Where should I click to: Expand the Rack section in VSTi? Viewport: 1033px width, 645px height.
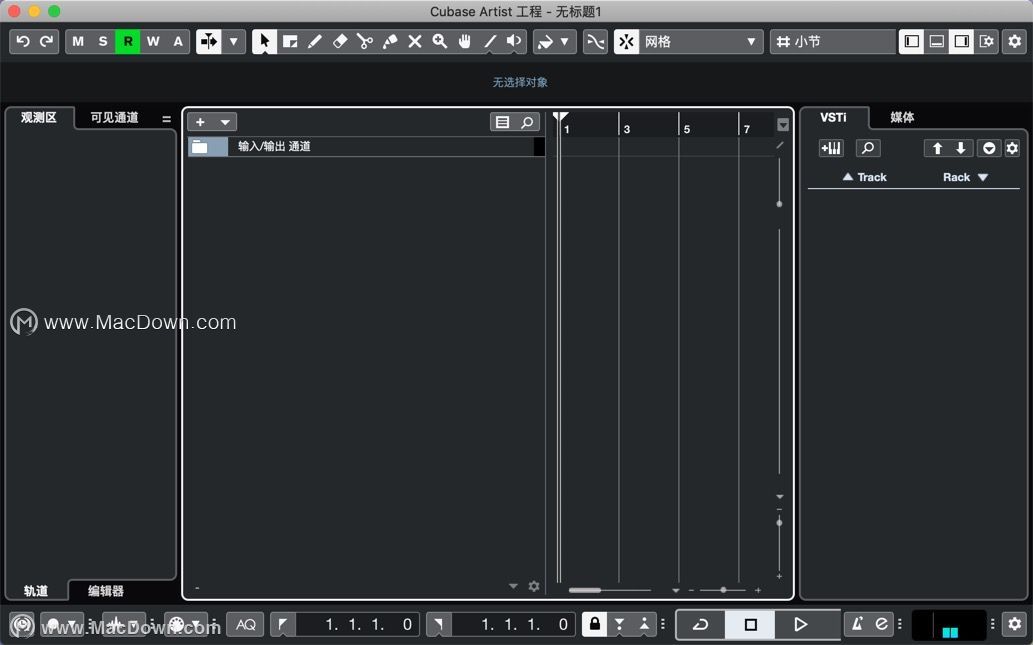pyautogui.click(x=965, y=177)
